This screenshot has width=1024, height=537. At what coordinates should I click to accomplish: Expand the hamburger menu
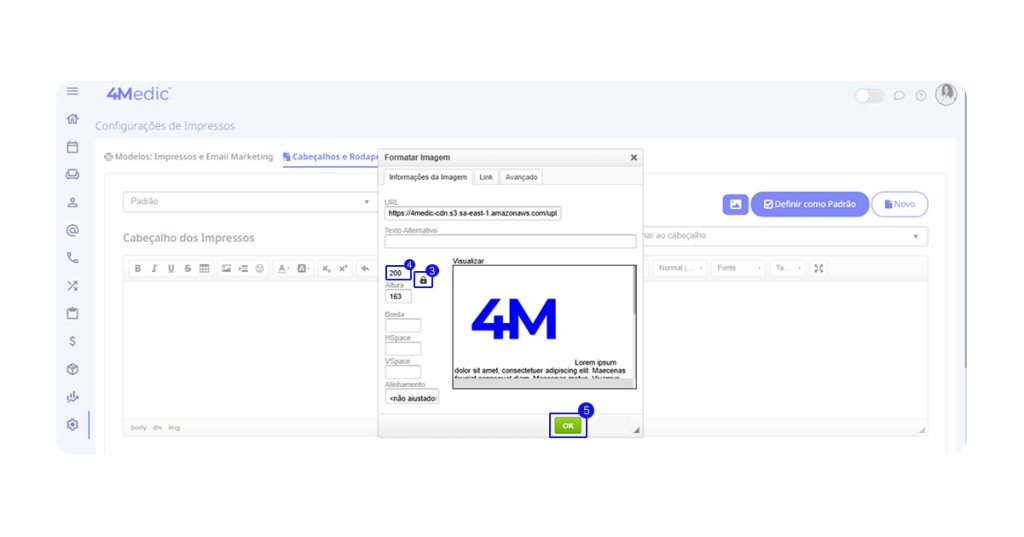click(x=72, y=92)
